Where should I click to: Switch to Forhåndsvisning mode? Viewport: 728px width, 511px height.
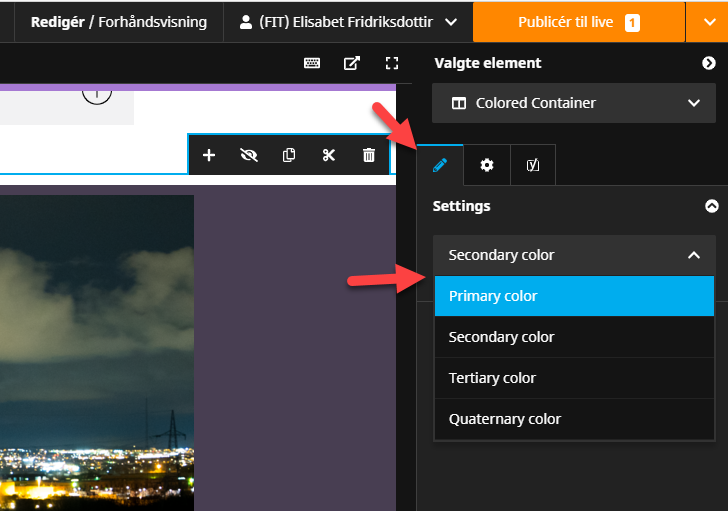tap(153, 22)
